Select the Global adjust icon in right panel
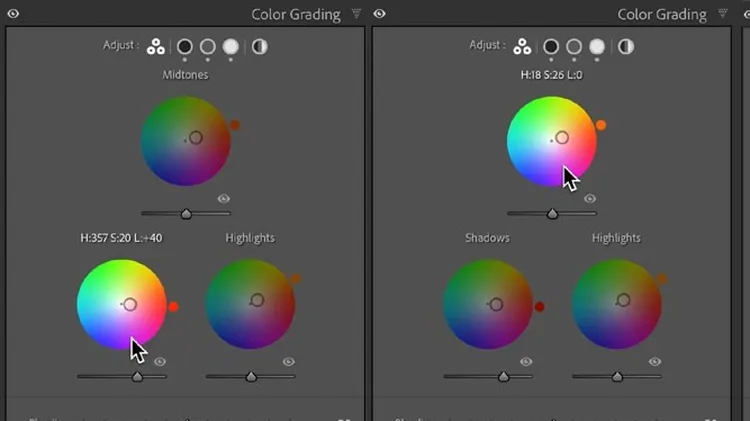 [626, 47]
